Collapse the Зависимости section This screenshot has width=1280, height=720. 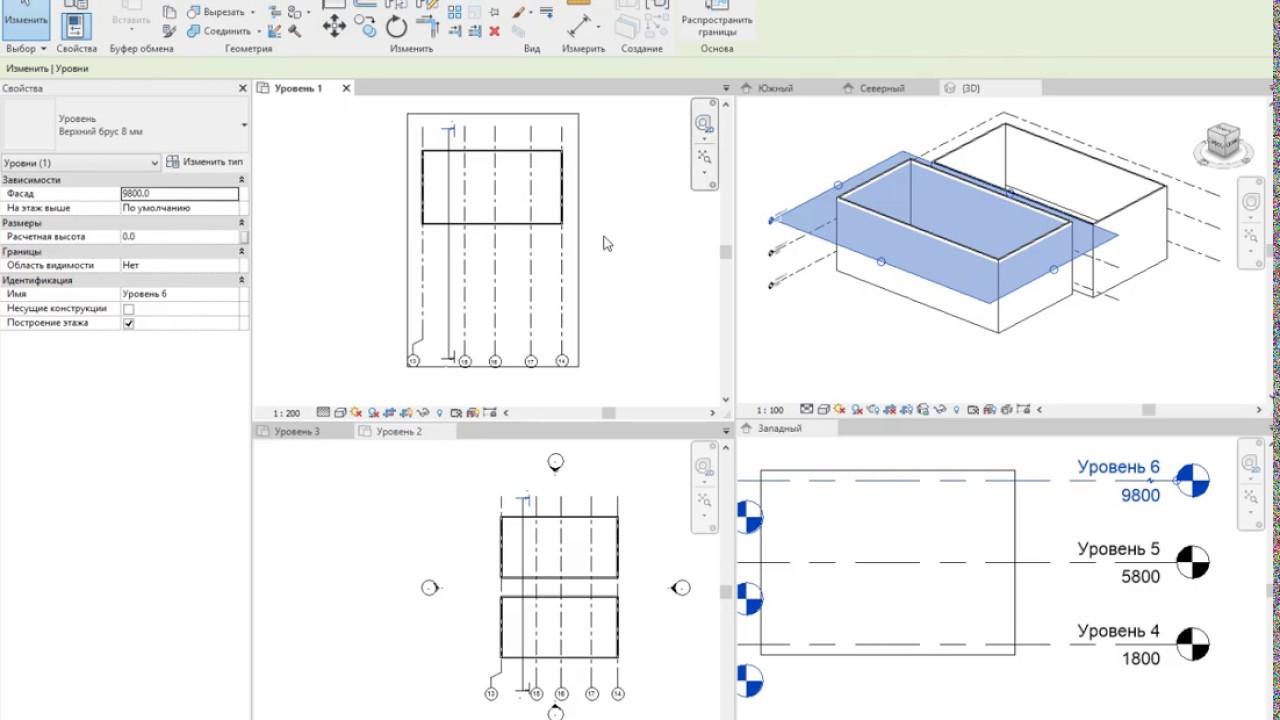pyautogui.click(x=241, y=180)
